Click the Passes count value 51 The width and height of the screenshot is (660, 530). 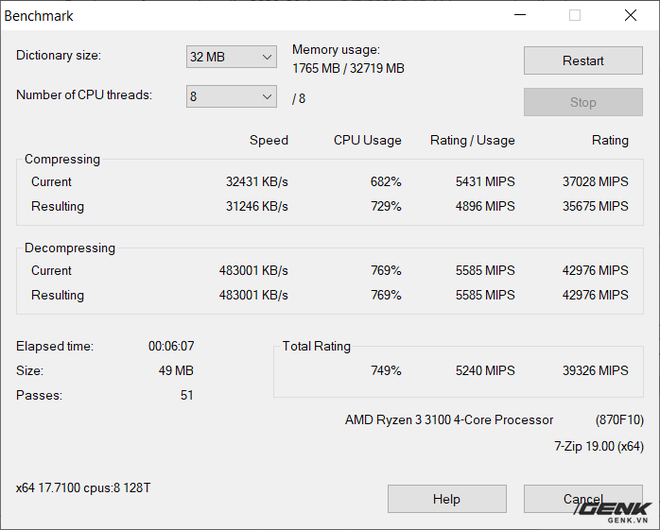185,396
